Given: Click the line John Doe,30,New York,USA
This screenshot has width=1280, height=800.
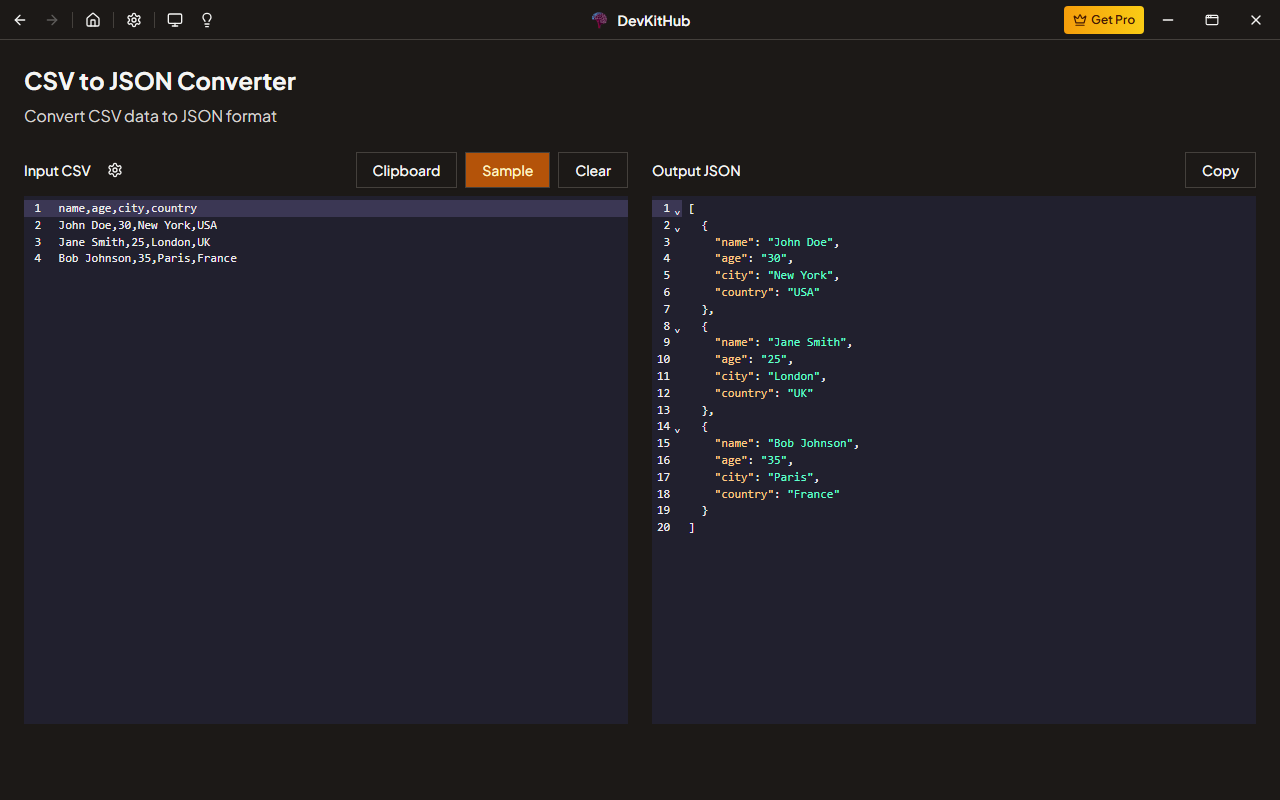Looking at the screenshot, I should (x=138, y=225).
